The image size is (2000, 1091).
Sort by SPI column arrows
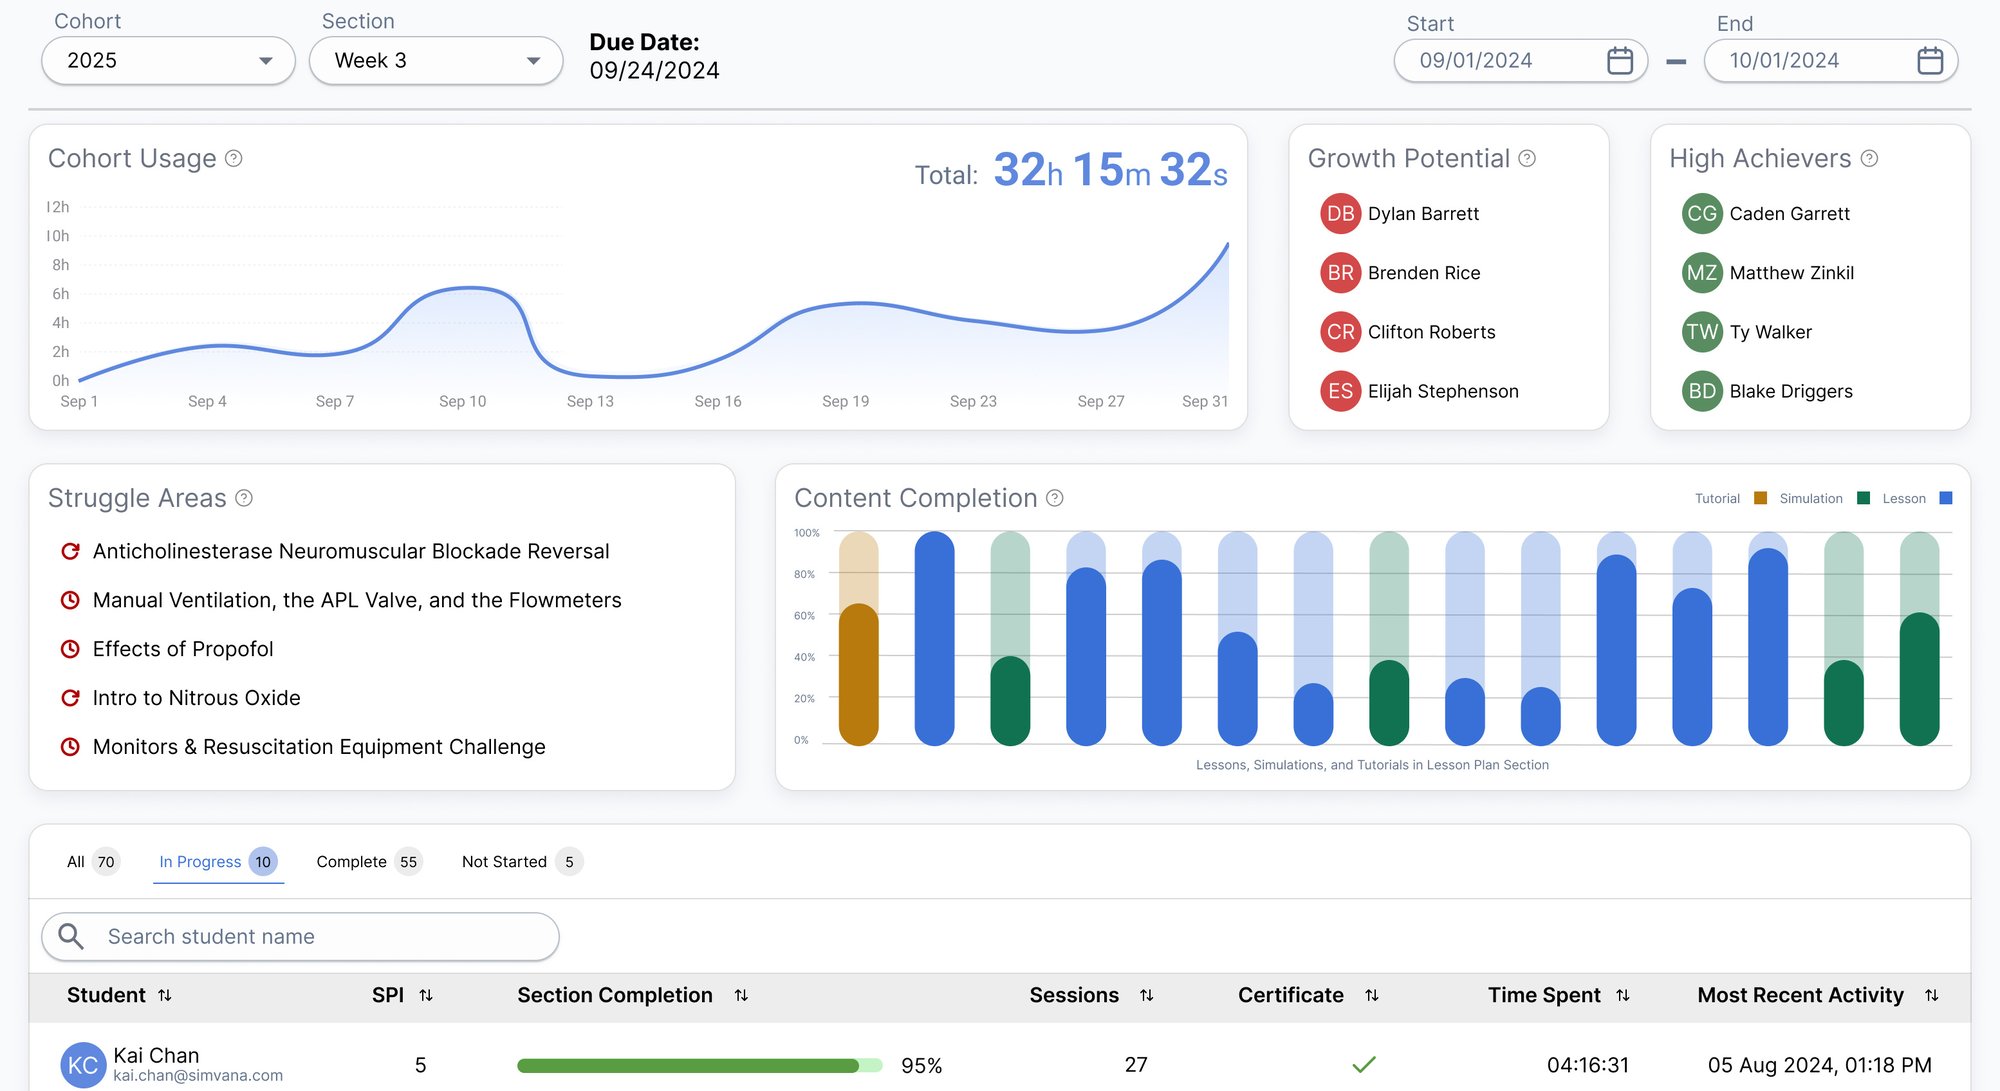[x=426, y=995]
